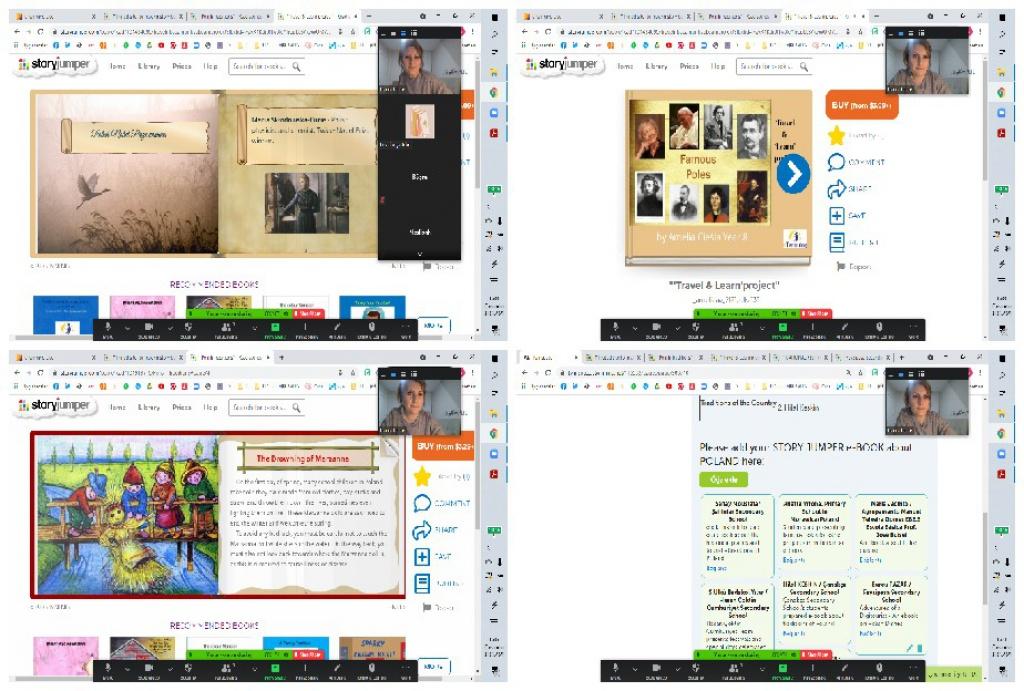Open Comment bubble icon beside Drowning of Marzanna

point(422,504)
